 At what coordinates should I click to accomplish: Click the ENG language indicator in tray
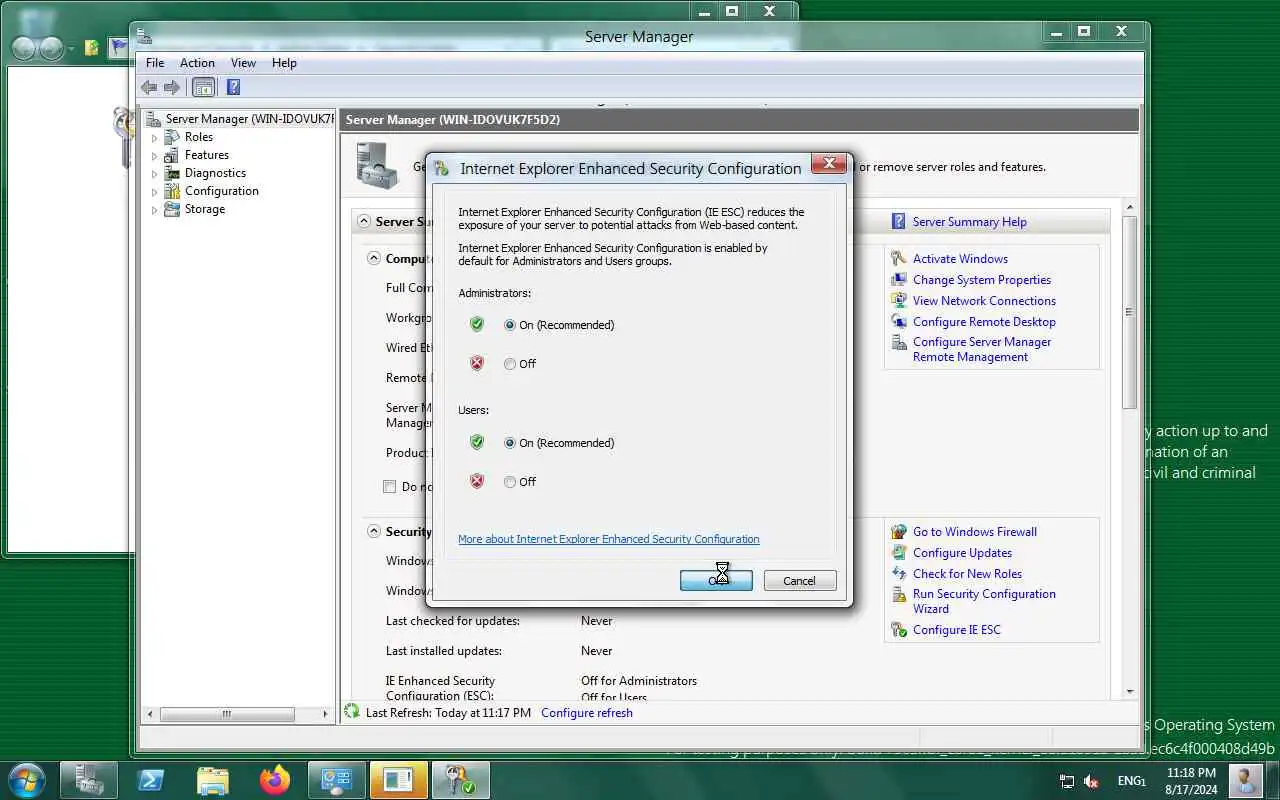(x=1131, y=781)
